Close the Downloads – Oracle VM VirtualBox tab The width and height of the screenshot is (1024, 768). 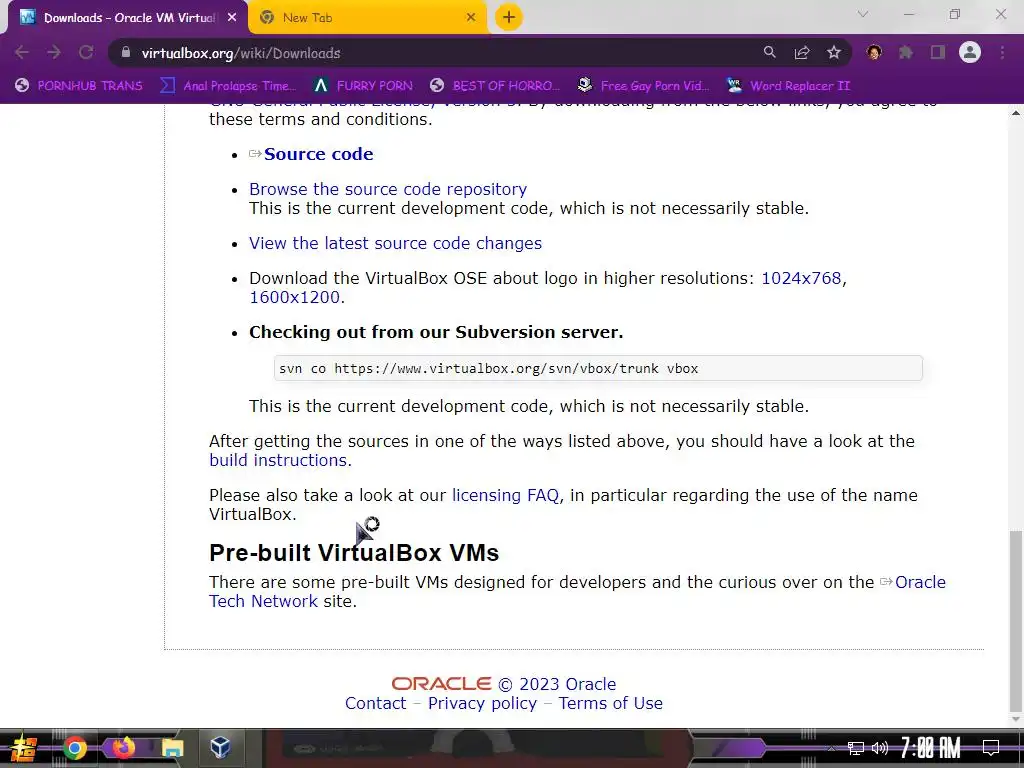[231, 18]
